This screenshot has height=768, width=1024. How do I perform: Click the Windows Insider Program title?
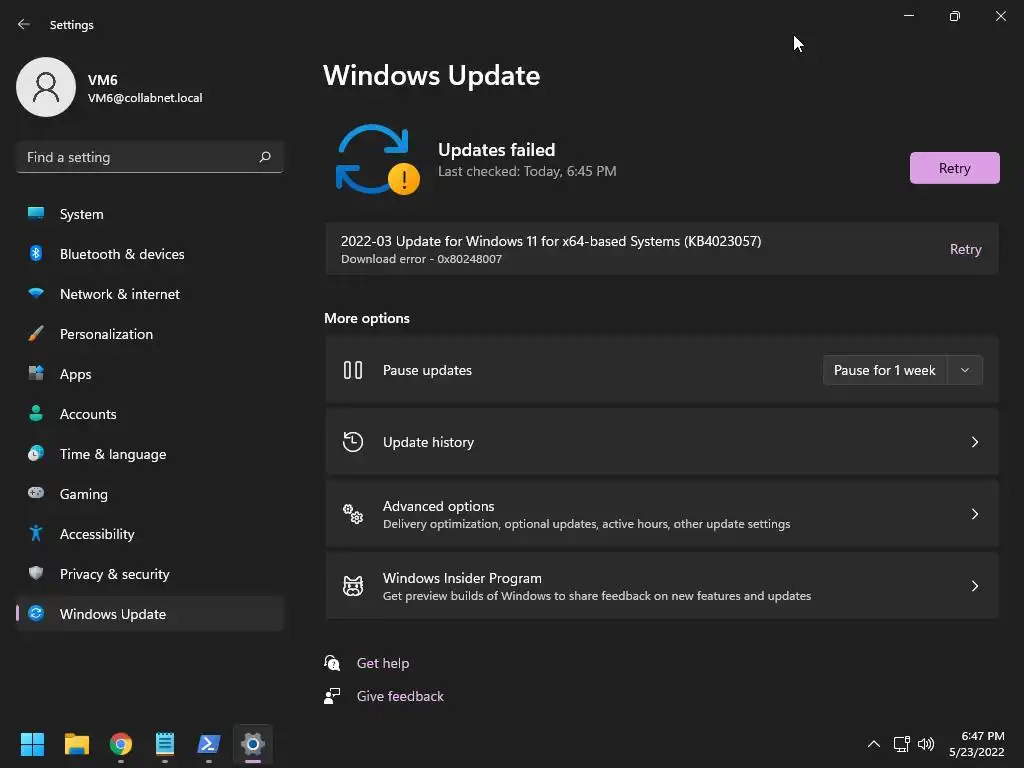pos(462,578)
